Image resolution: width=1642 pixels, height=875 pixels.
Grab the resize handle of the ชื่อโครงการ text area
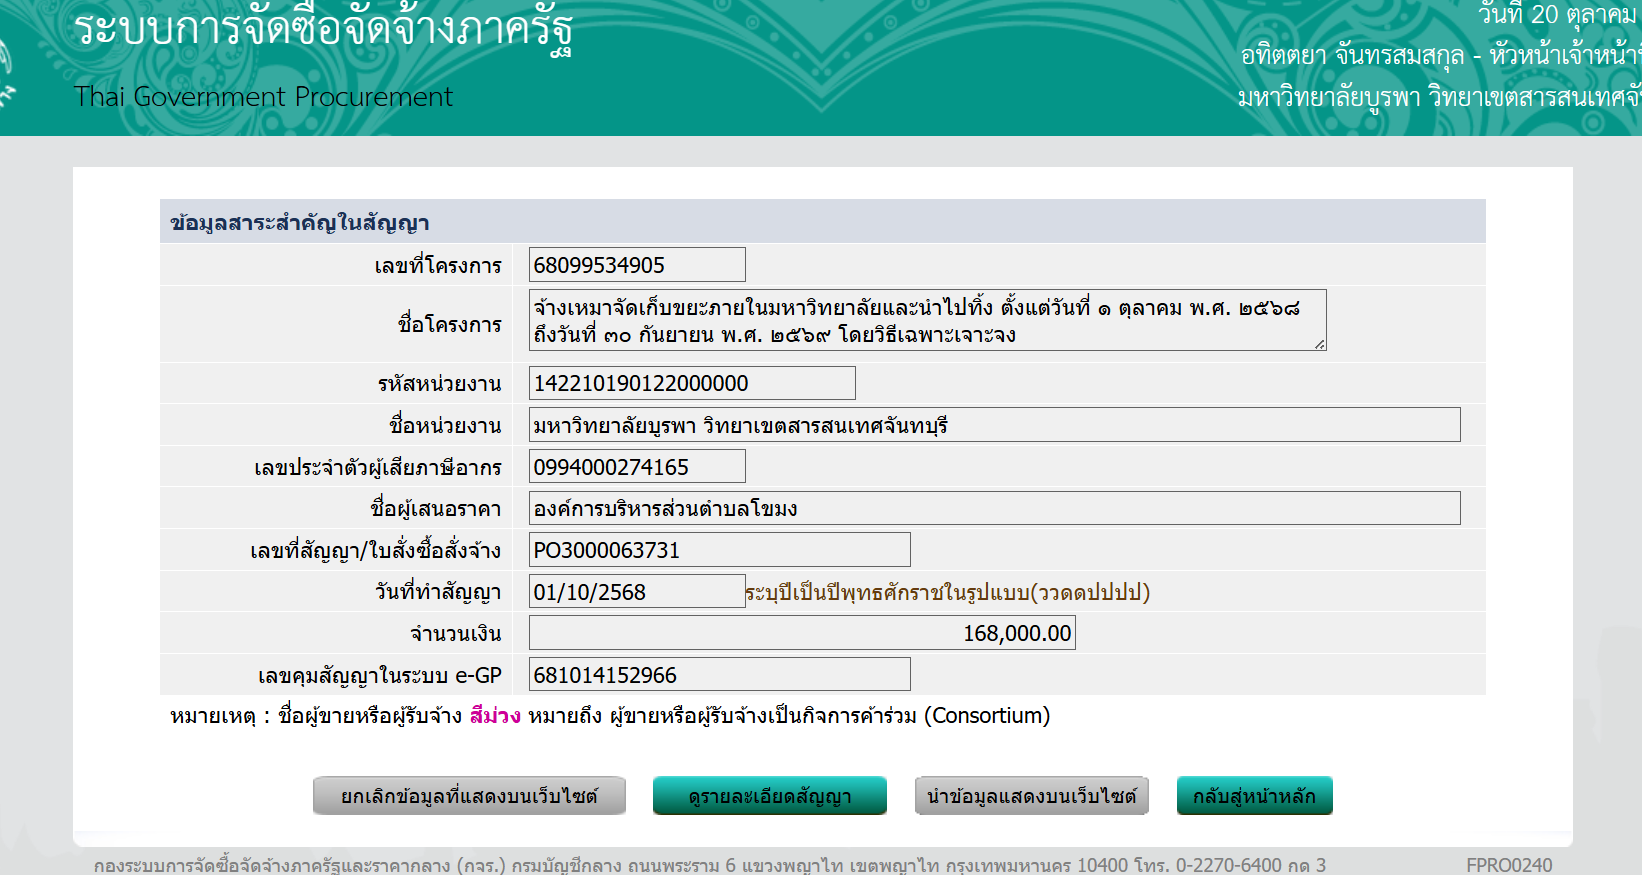1320,344
